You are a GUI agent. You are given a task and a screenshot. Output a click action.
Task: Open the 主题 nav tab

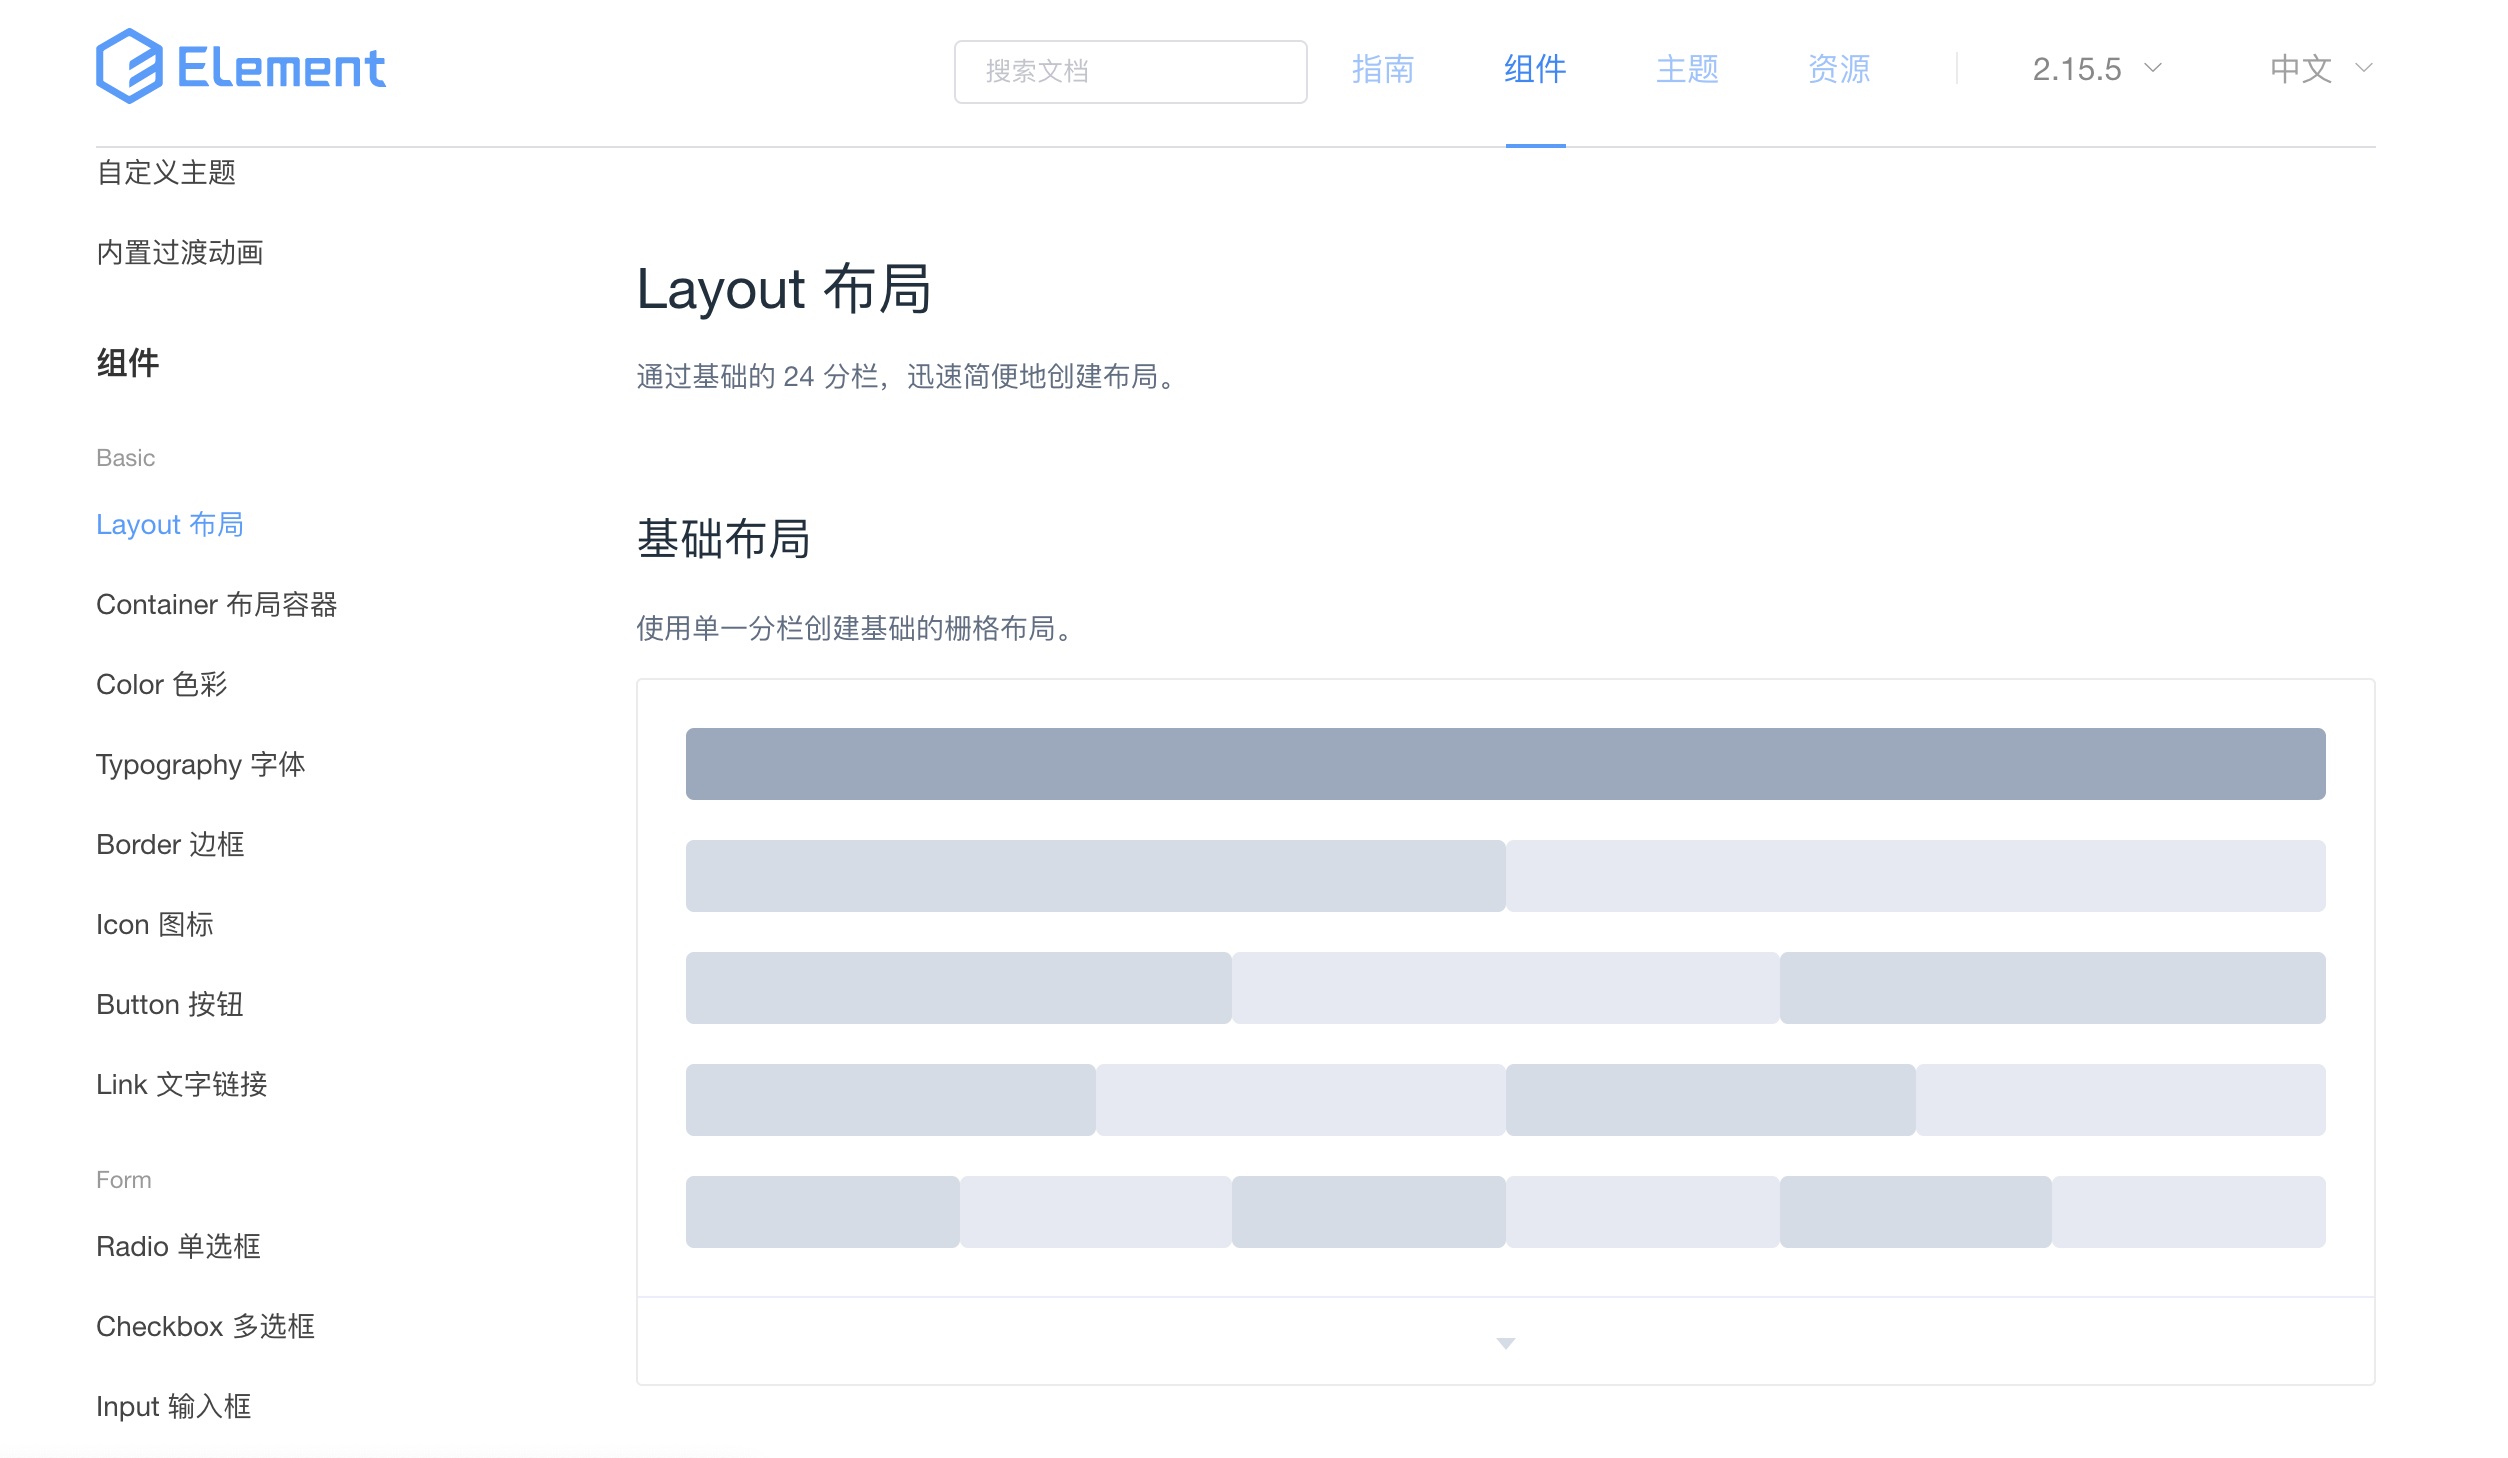click(x=1687, y=69)
